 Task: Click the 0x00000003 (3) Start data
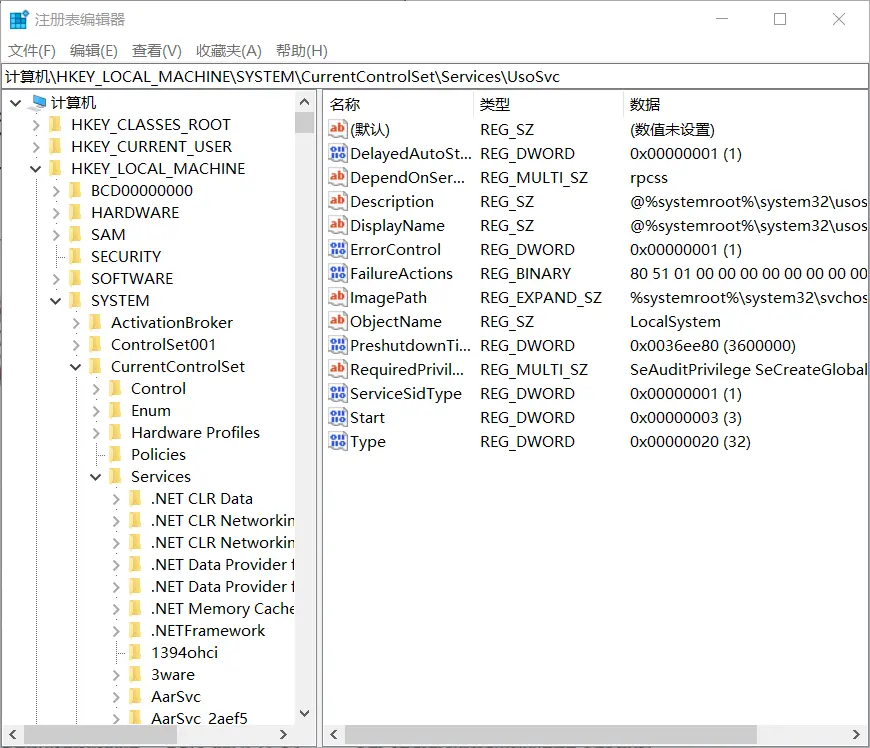click(x=686, y=417)
